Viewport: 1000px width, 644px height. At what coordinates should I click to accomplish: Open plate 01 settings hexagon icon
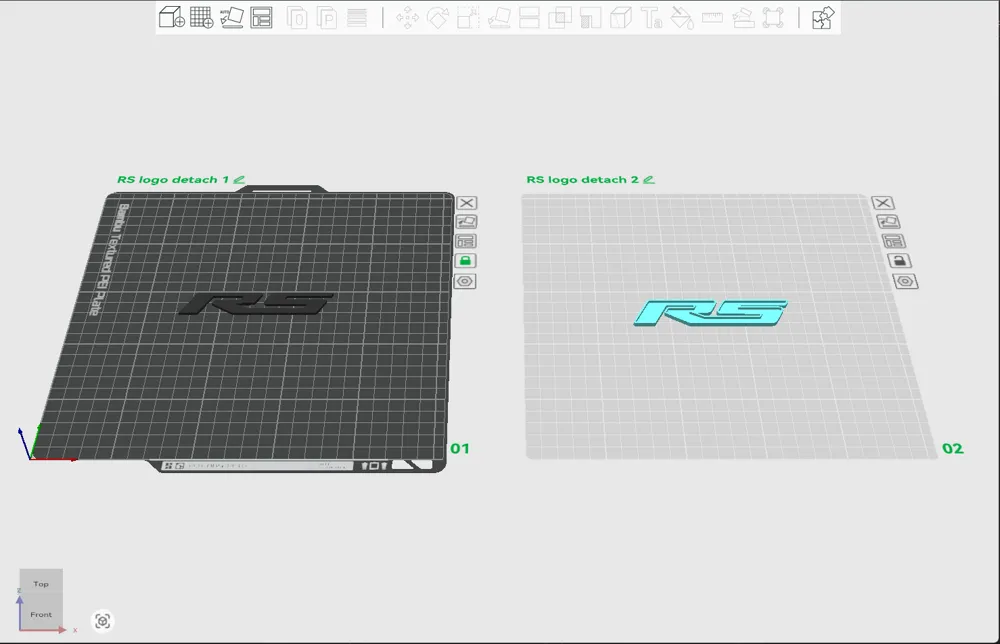pyautogui.click(x=465, y=281)
